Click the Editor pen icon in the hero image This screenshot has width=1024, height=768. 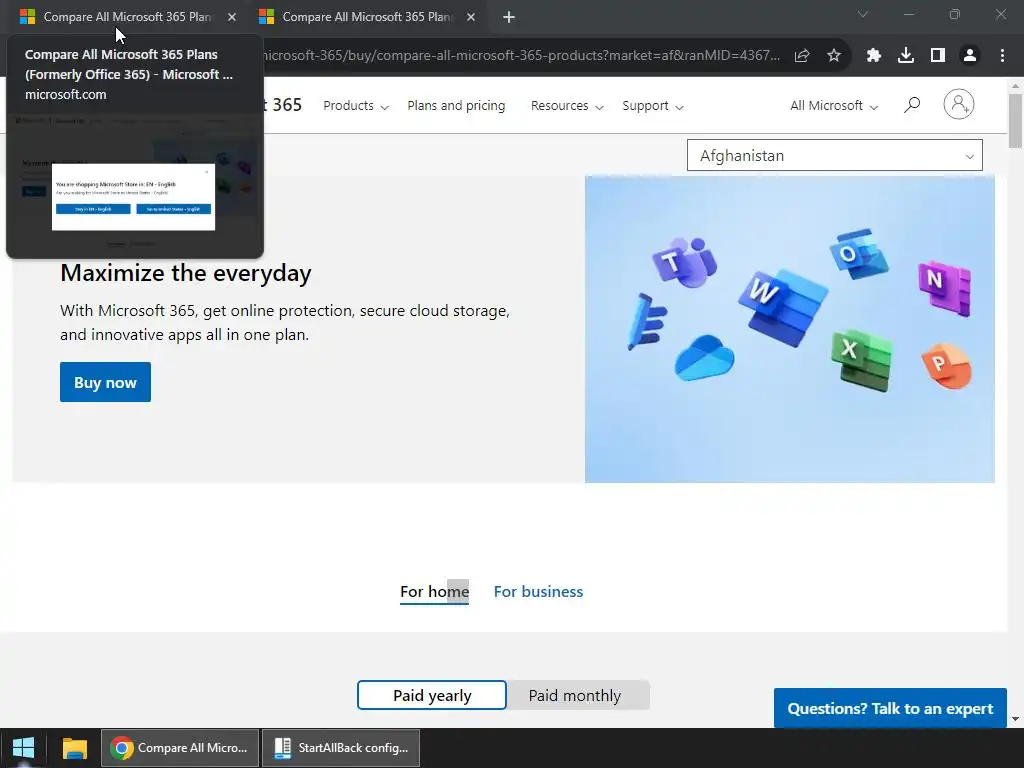tap(647, 321)
